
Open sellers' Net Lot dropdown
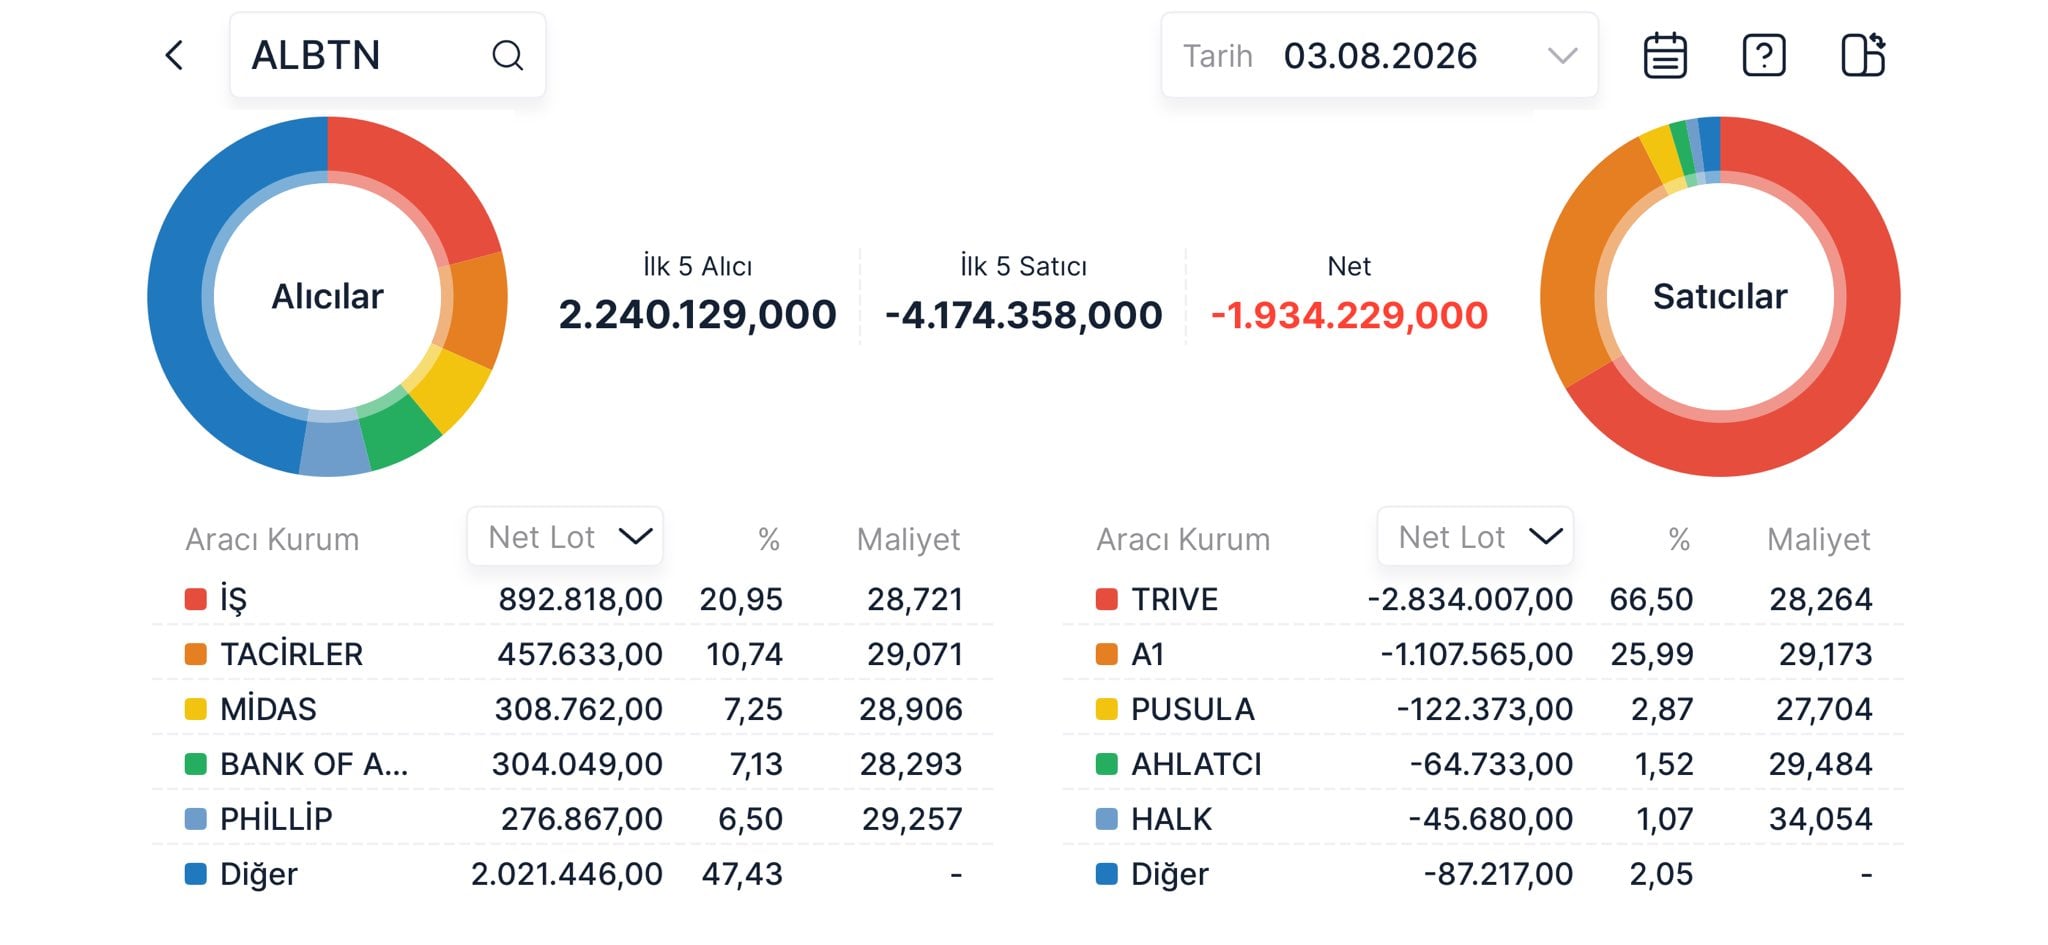(x=1475, y=537)
